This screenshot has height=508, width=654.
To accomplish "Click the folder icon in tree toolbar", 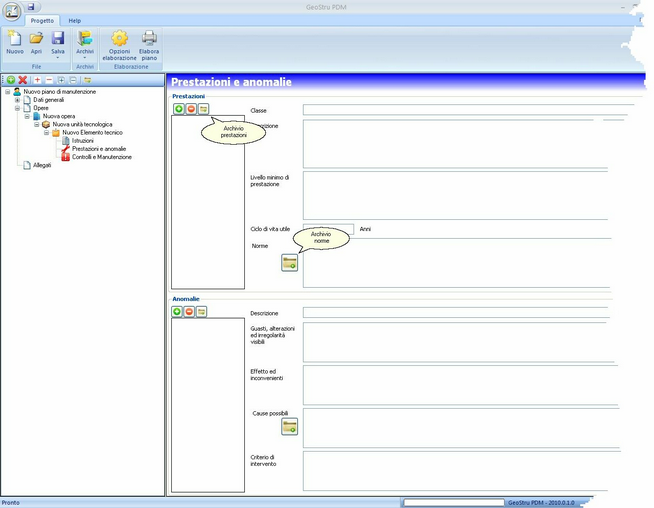I will (88, 80).
